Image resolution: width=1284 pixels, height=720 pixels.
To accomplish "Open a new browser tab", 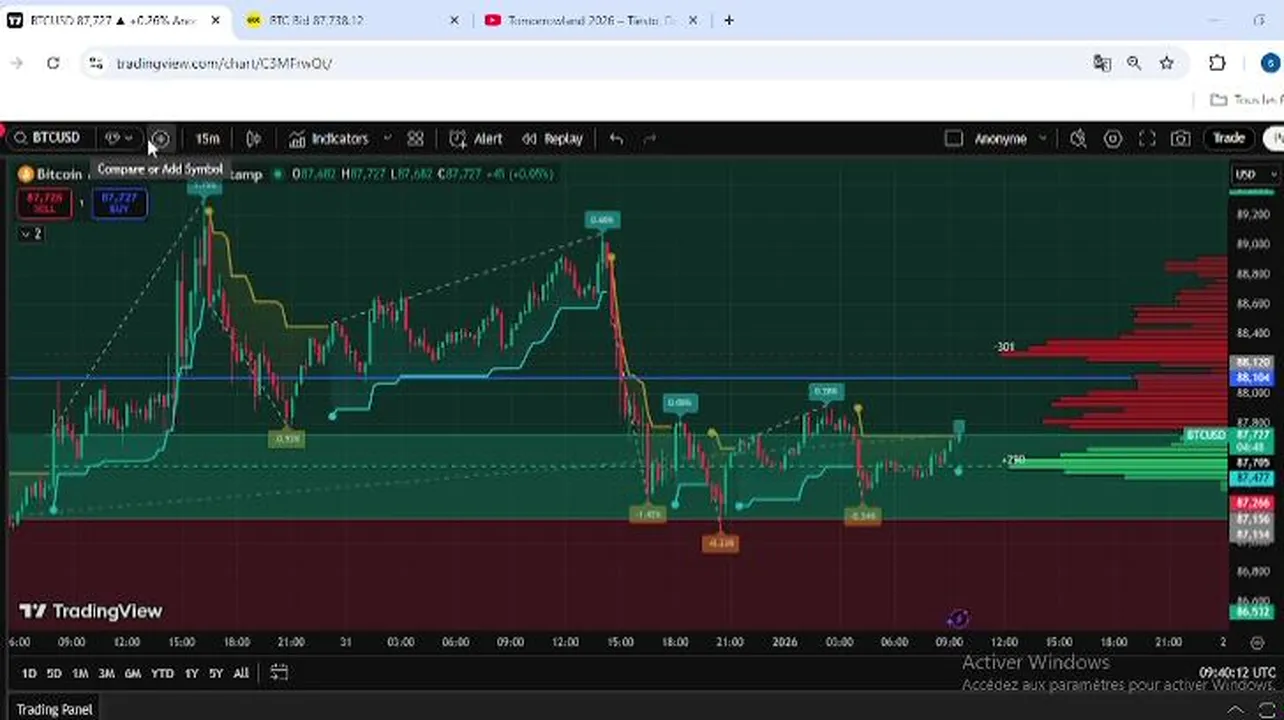I will pos(729,20).
